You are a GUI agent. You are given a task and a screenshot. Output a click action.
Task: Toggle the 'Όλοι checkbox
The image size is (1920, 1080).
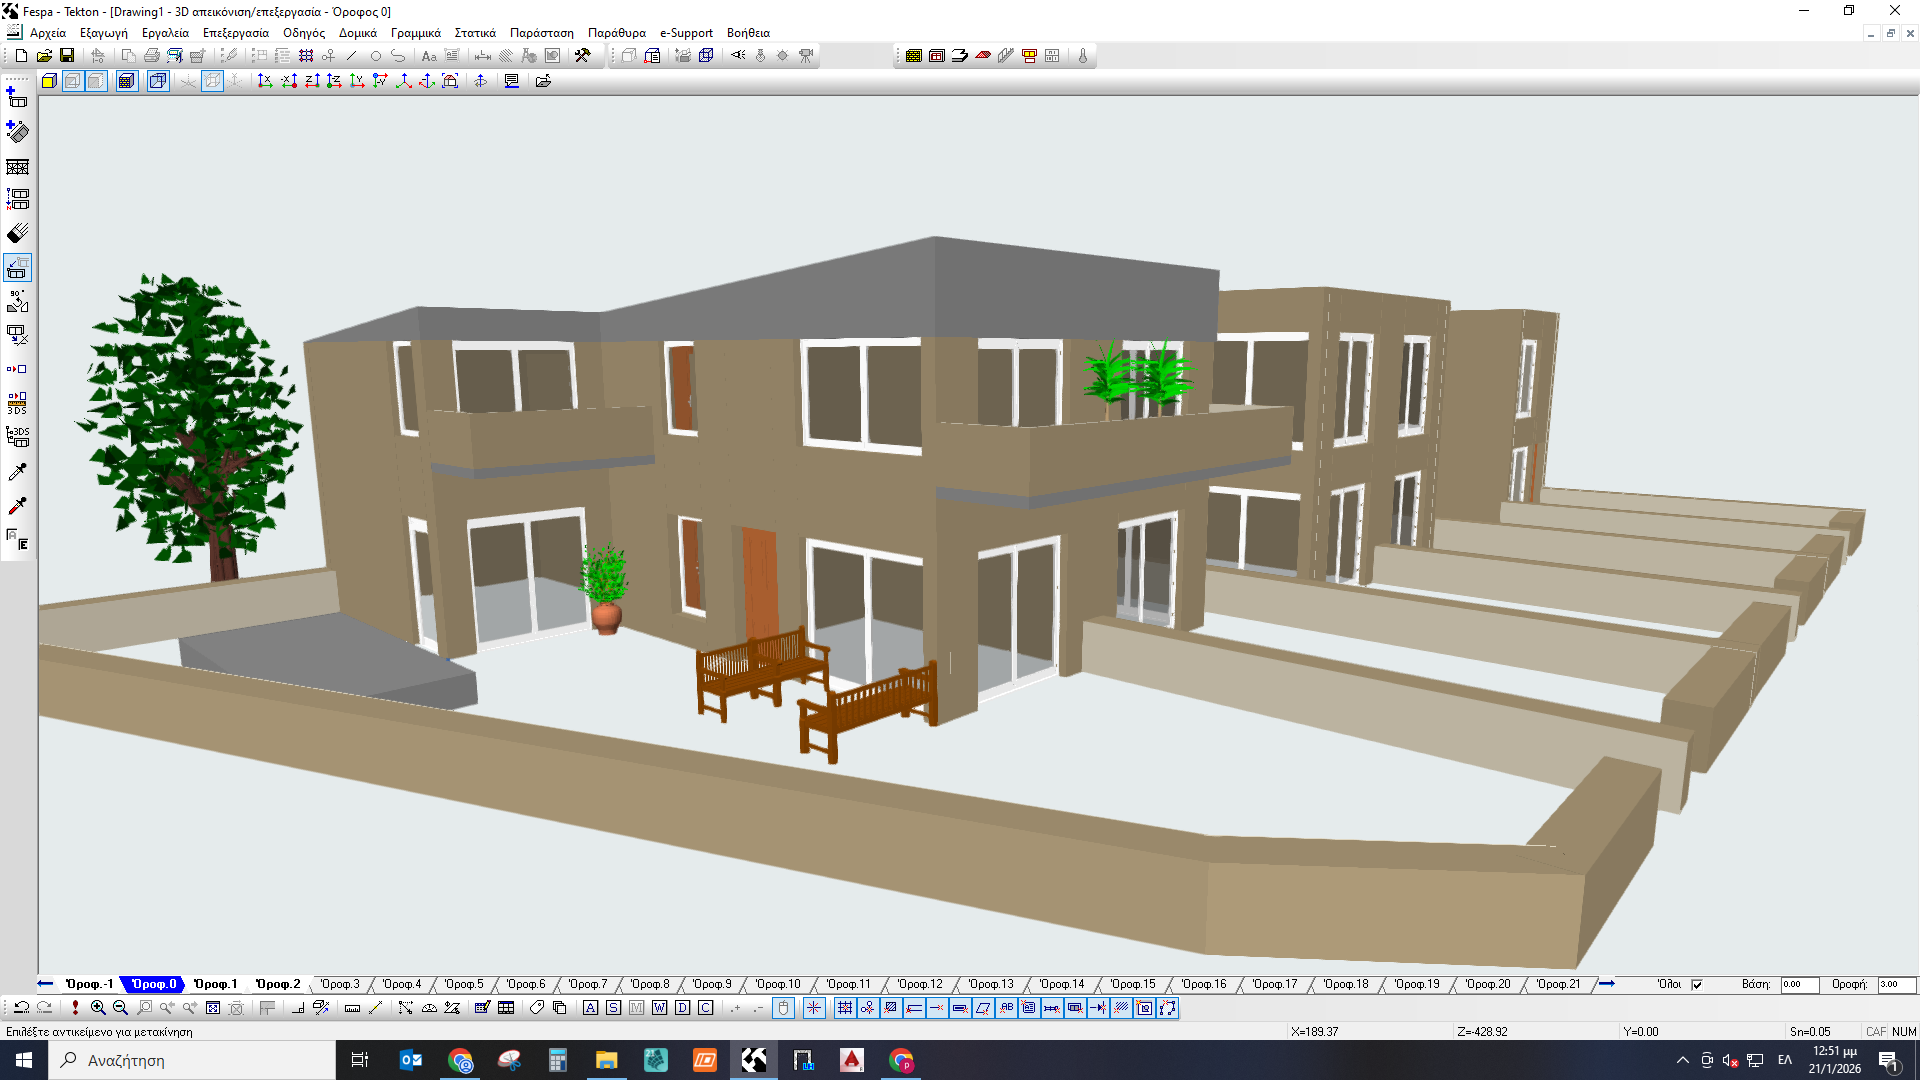click(1697, 985)
